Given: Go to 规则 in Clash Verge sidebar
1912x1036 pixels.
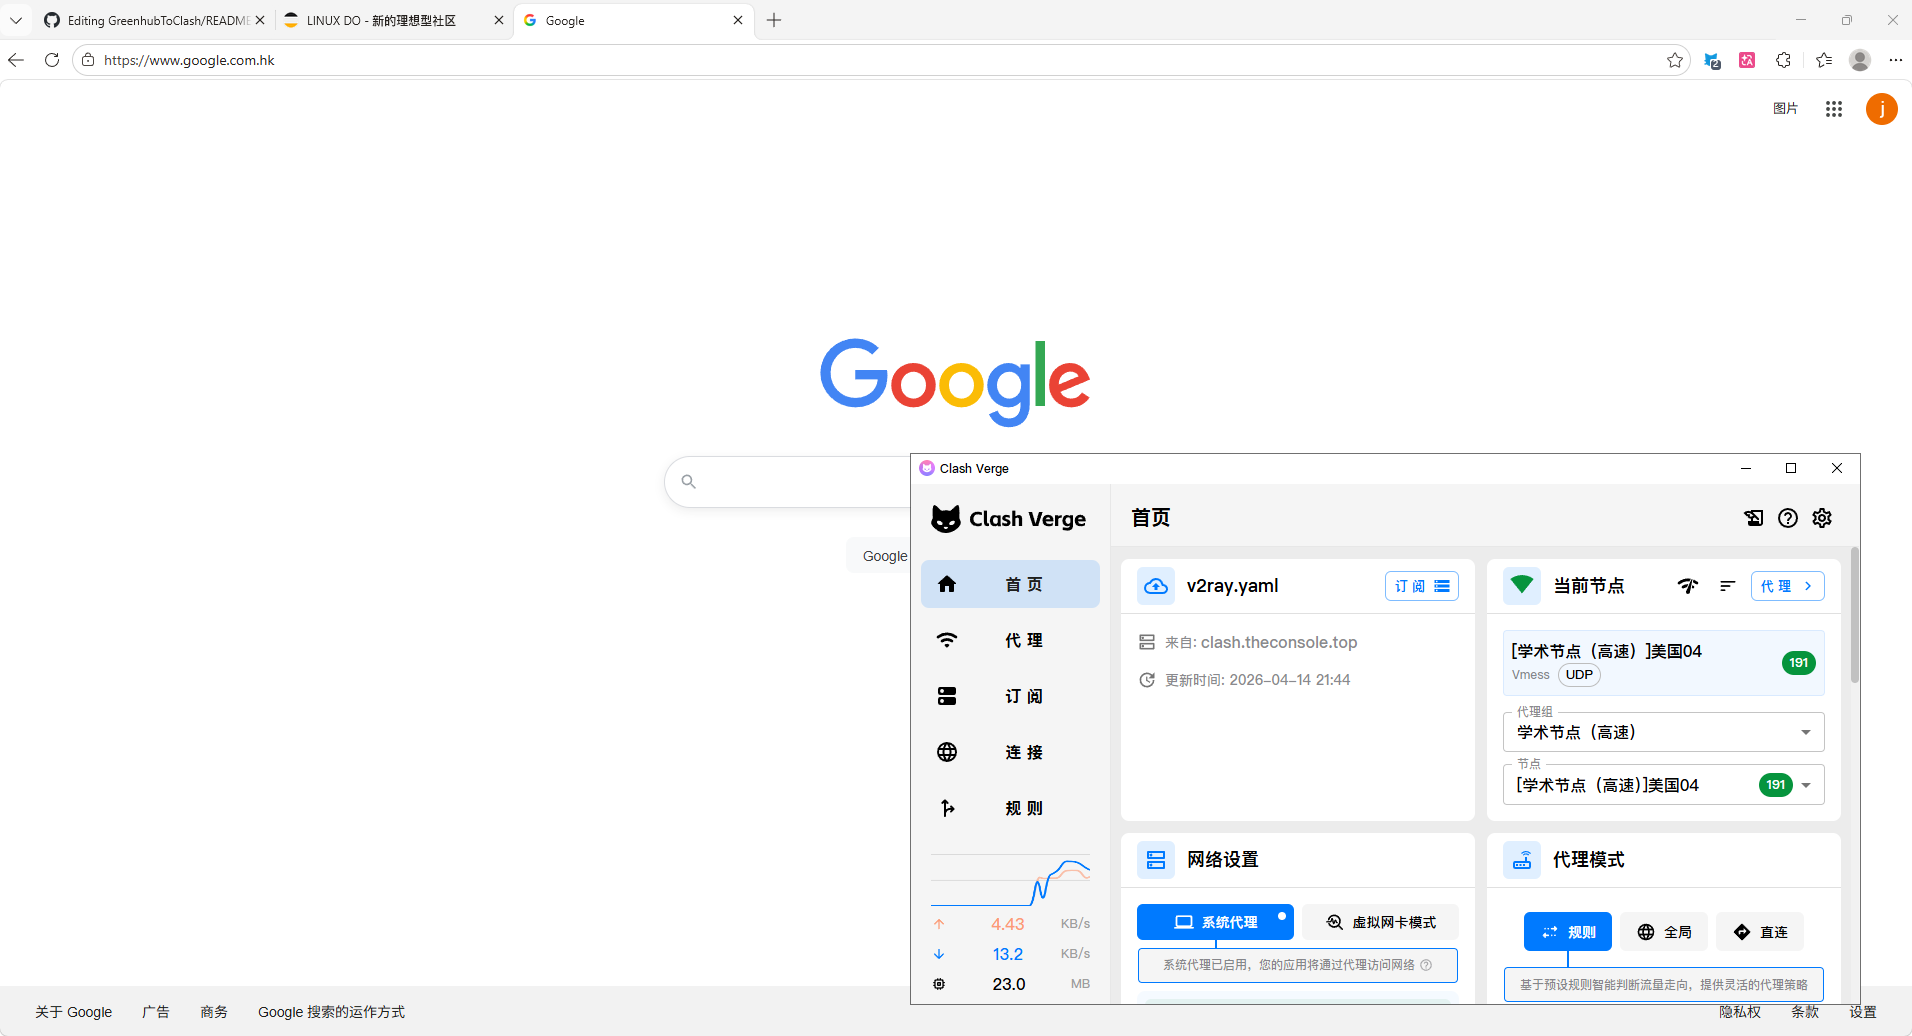Looking at the screenshot, I should tap(1010, 808).
